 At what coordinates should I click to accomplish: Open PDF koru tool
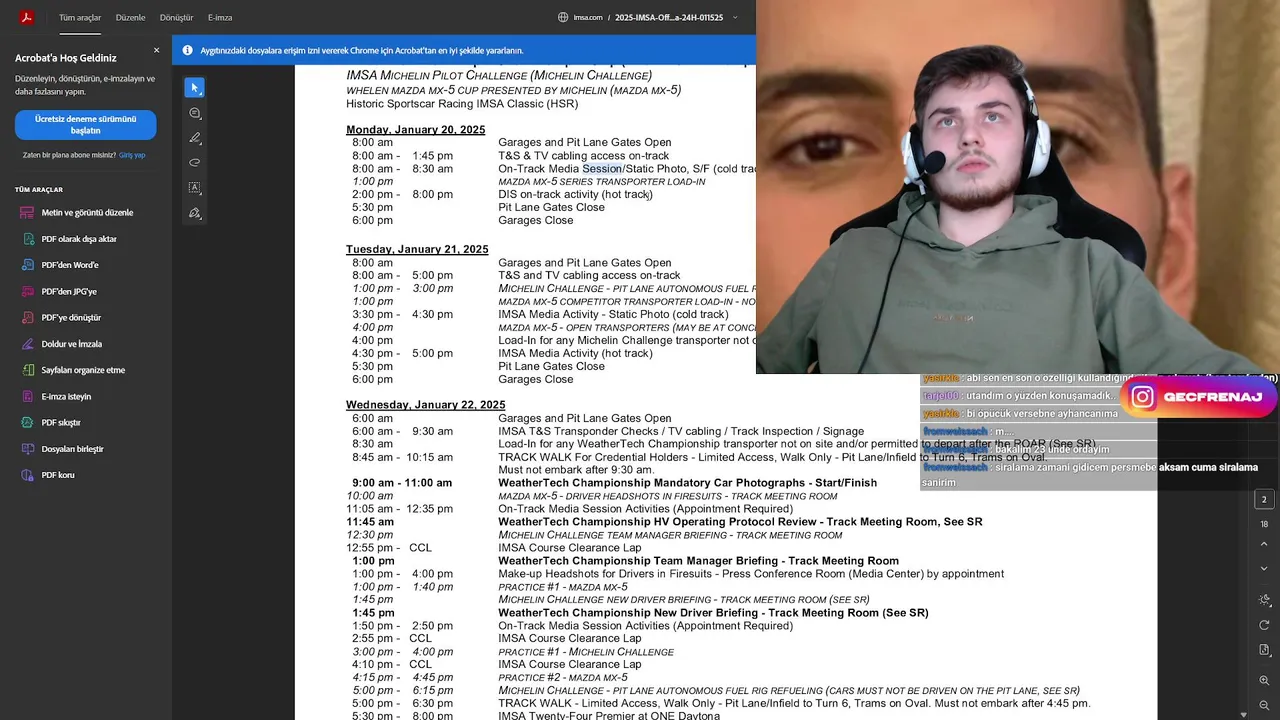coord(49,475)
